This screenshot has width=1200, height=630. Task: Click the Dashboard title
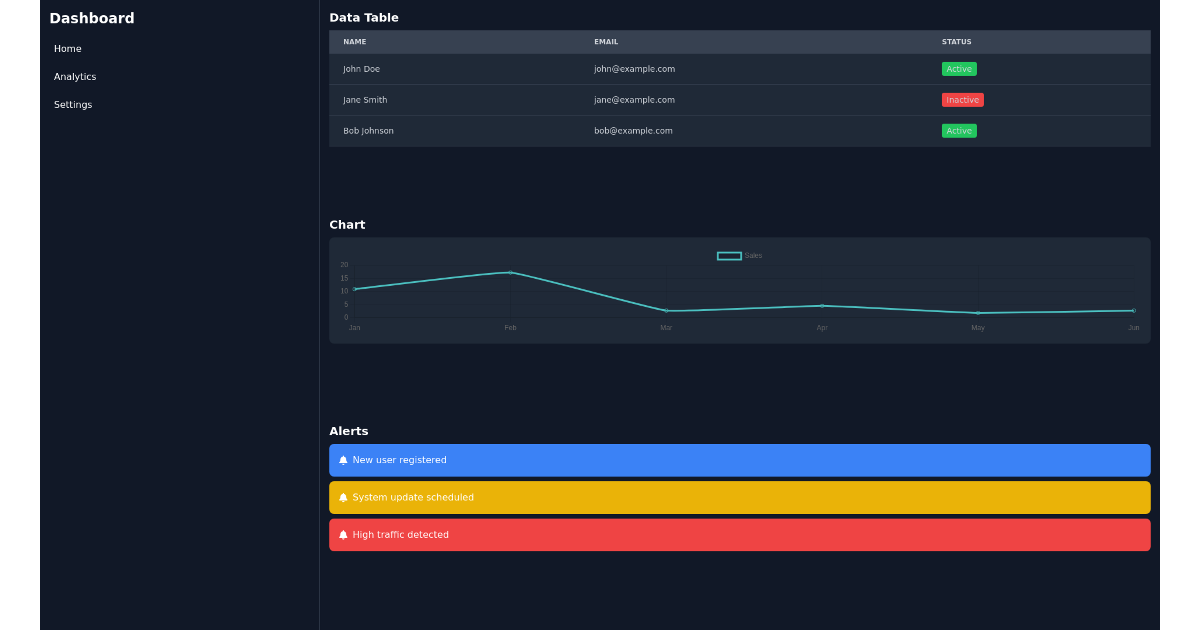pyautogui.click(x=92, y=18)
